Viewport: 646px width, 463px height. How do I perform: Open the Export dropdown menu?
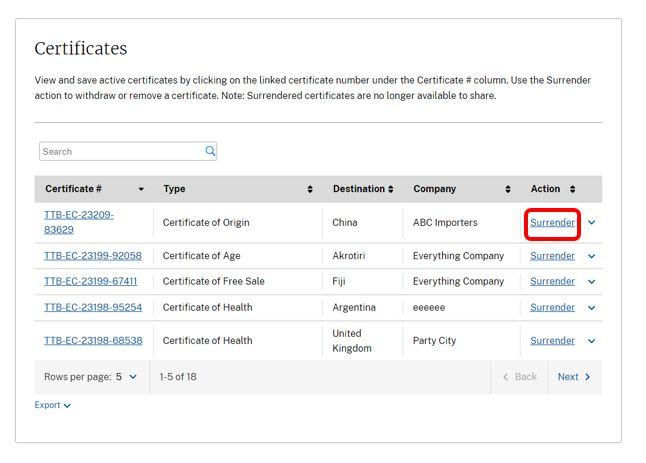point(53,405)
